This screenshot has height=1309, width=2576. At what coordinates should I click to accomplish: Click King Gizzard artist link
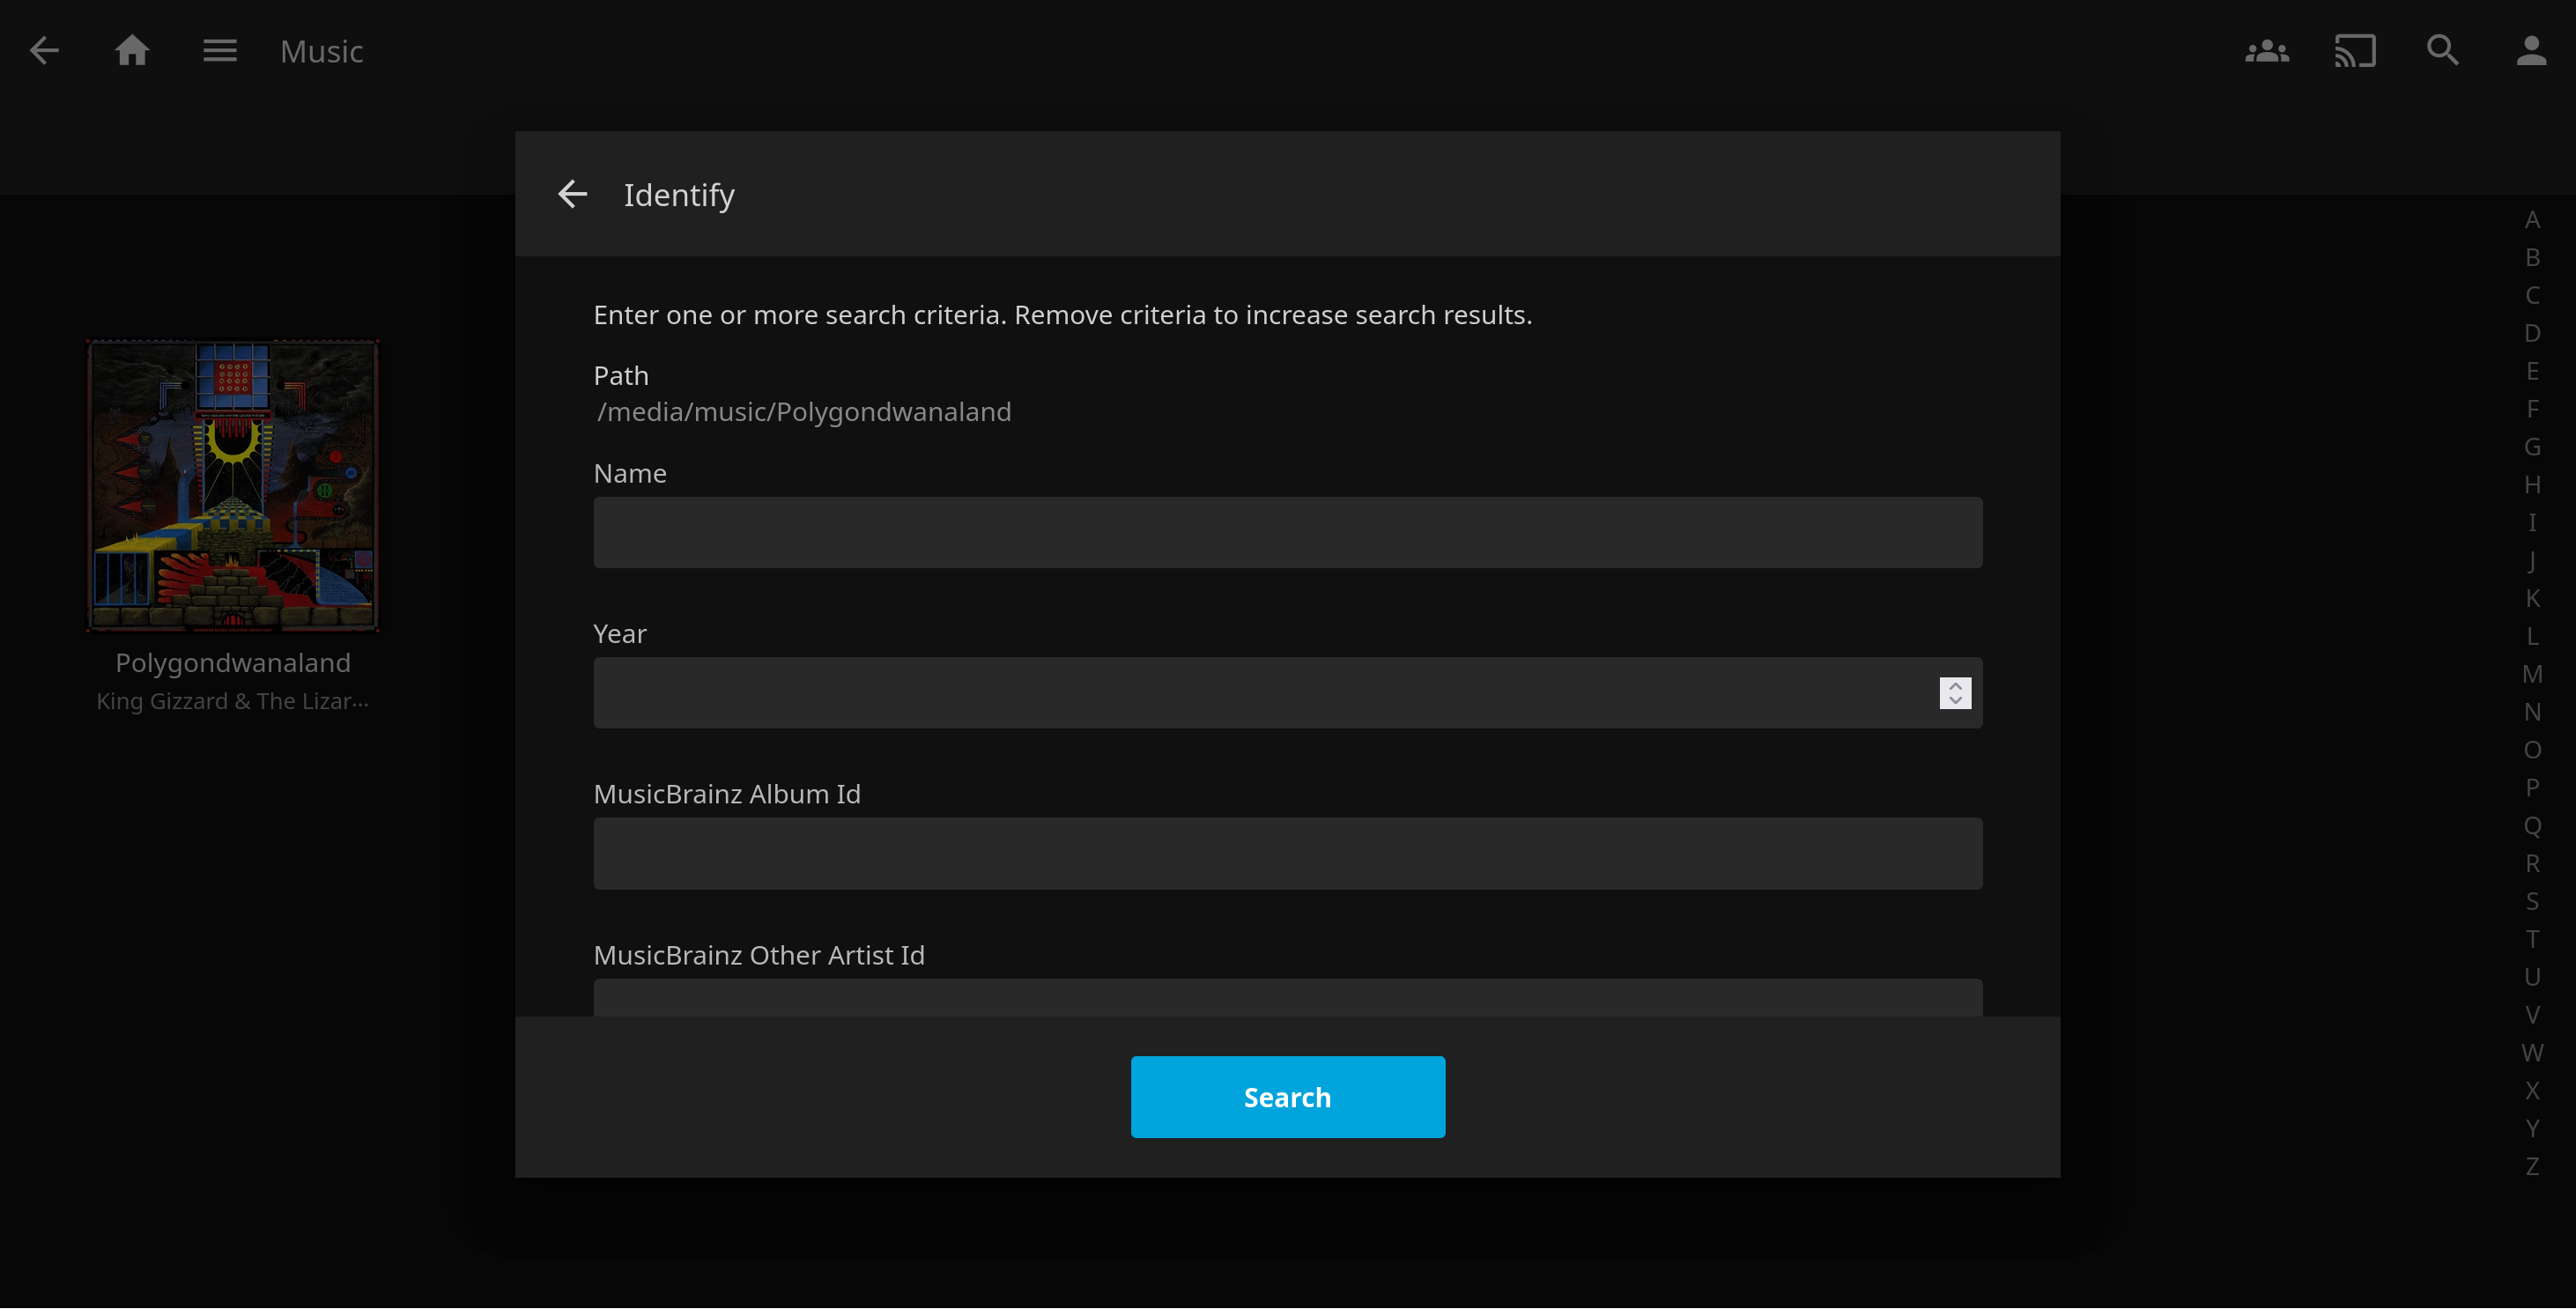[x=233, y=702]
